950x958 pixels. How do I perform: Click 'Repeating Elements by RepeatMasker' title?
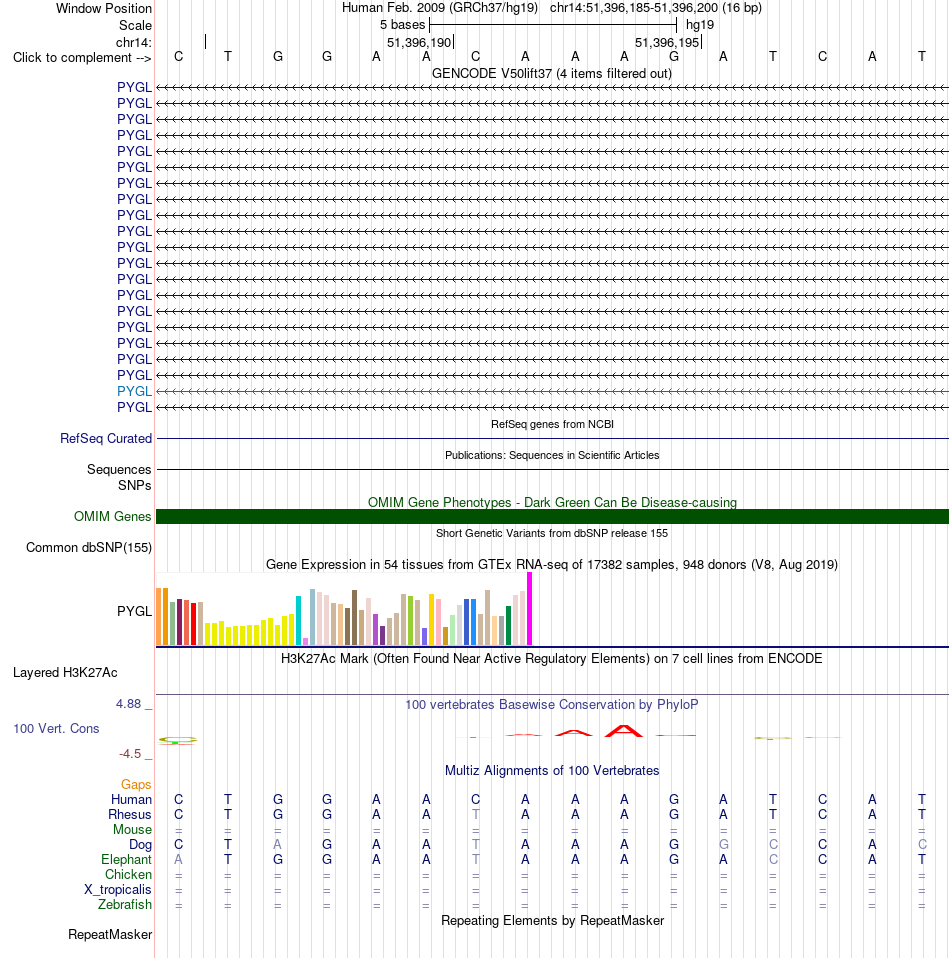[x=552, y=921]
